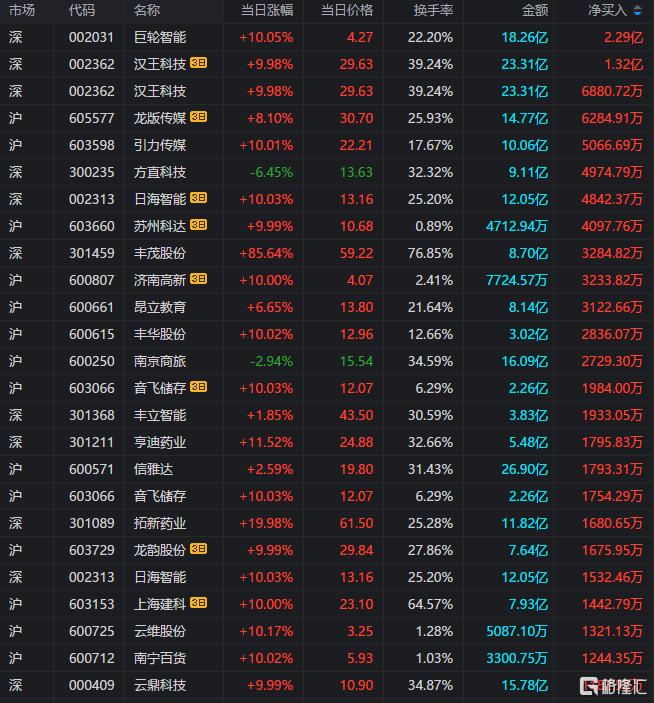Click the -6.45% change value
The width and height of the screenshot is (654, 703).
(x=272, y=172)
